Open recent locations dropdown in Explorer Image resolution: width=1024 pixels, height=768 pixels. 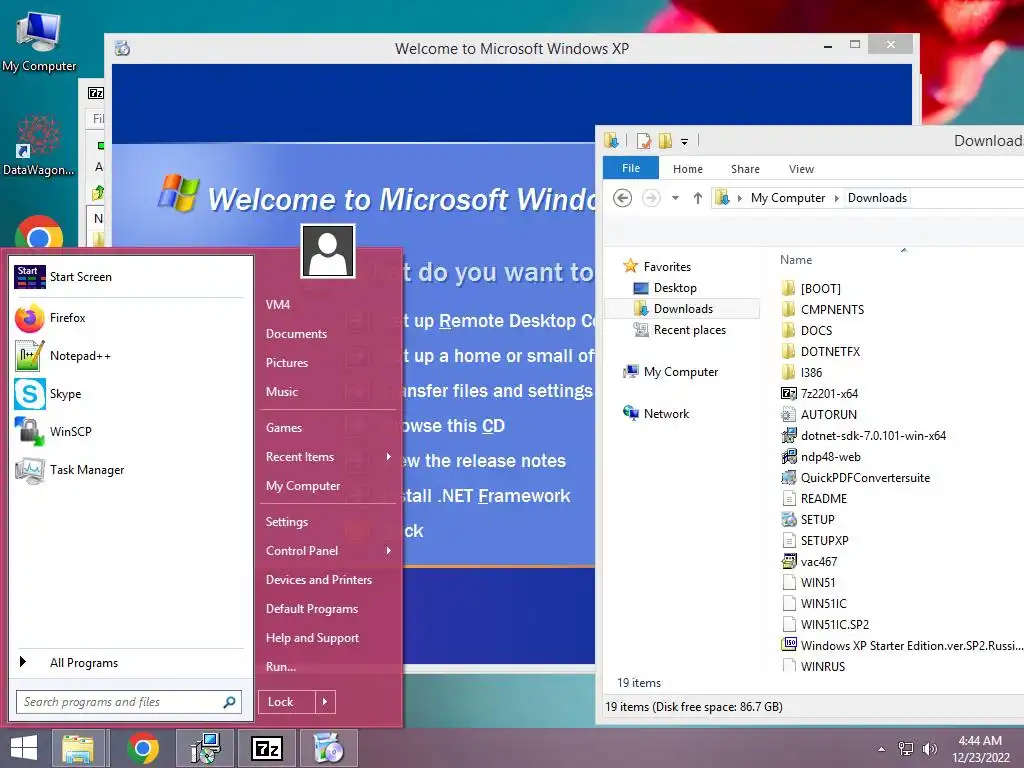675,198
